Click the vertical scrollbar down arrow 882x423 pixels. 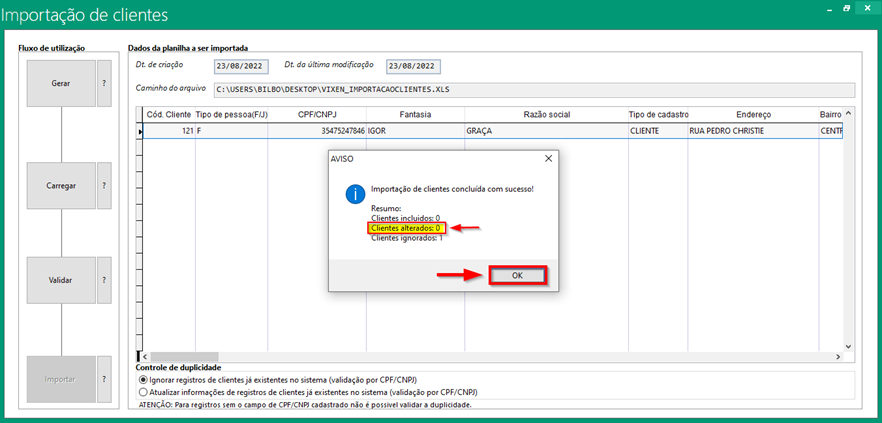[x=849, y=346]
